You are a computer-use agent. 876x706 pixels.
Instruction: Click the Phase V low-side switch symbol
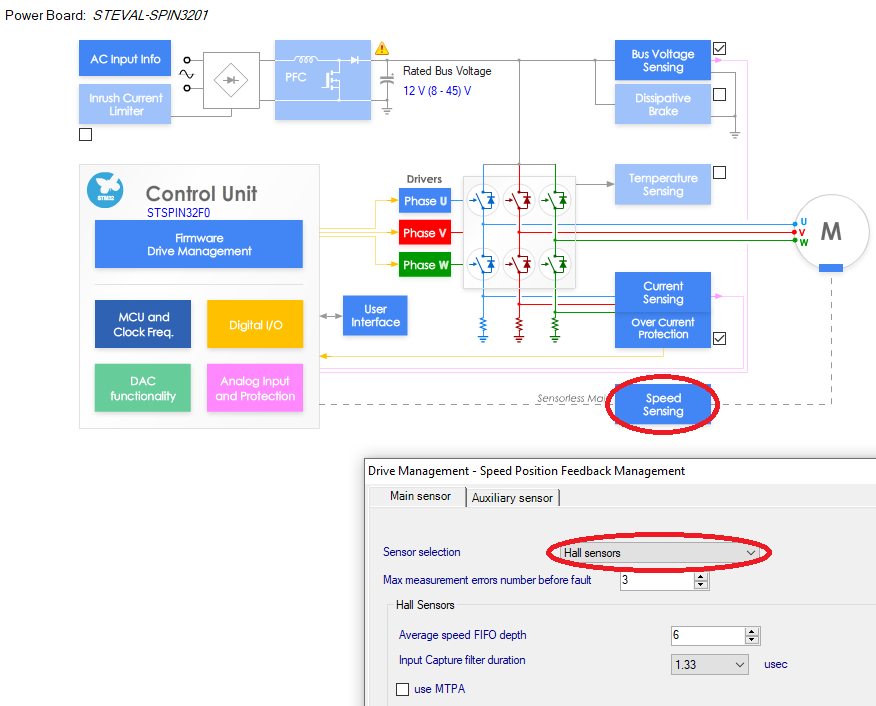pyautogui.click(x=520, y=264)
